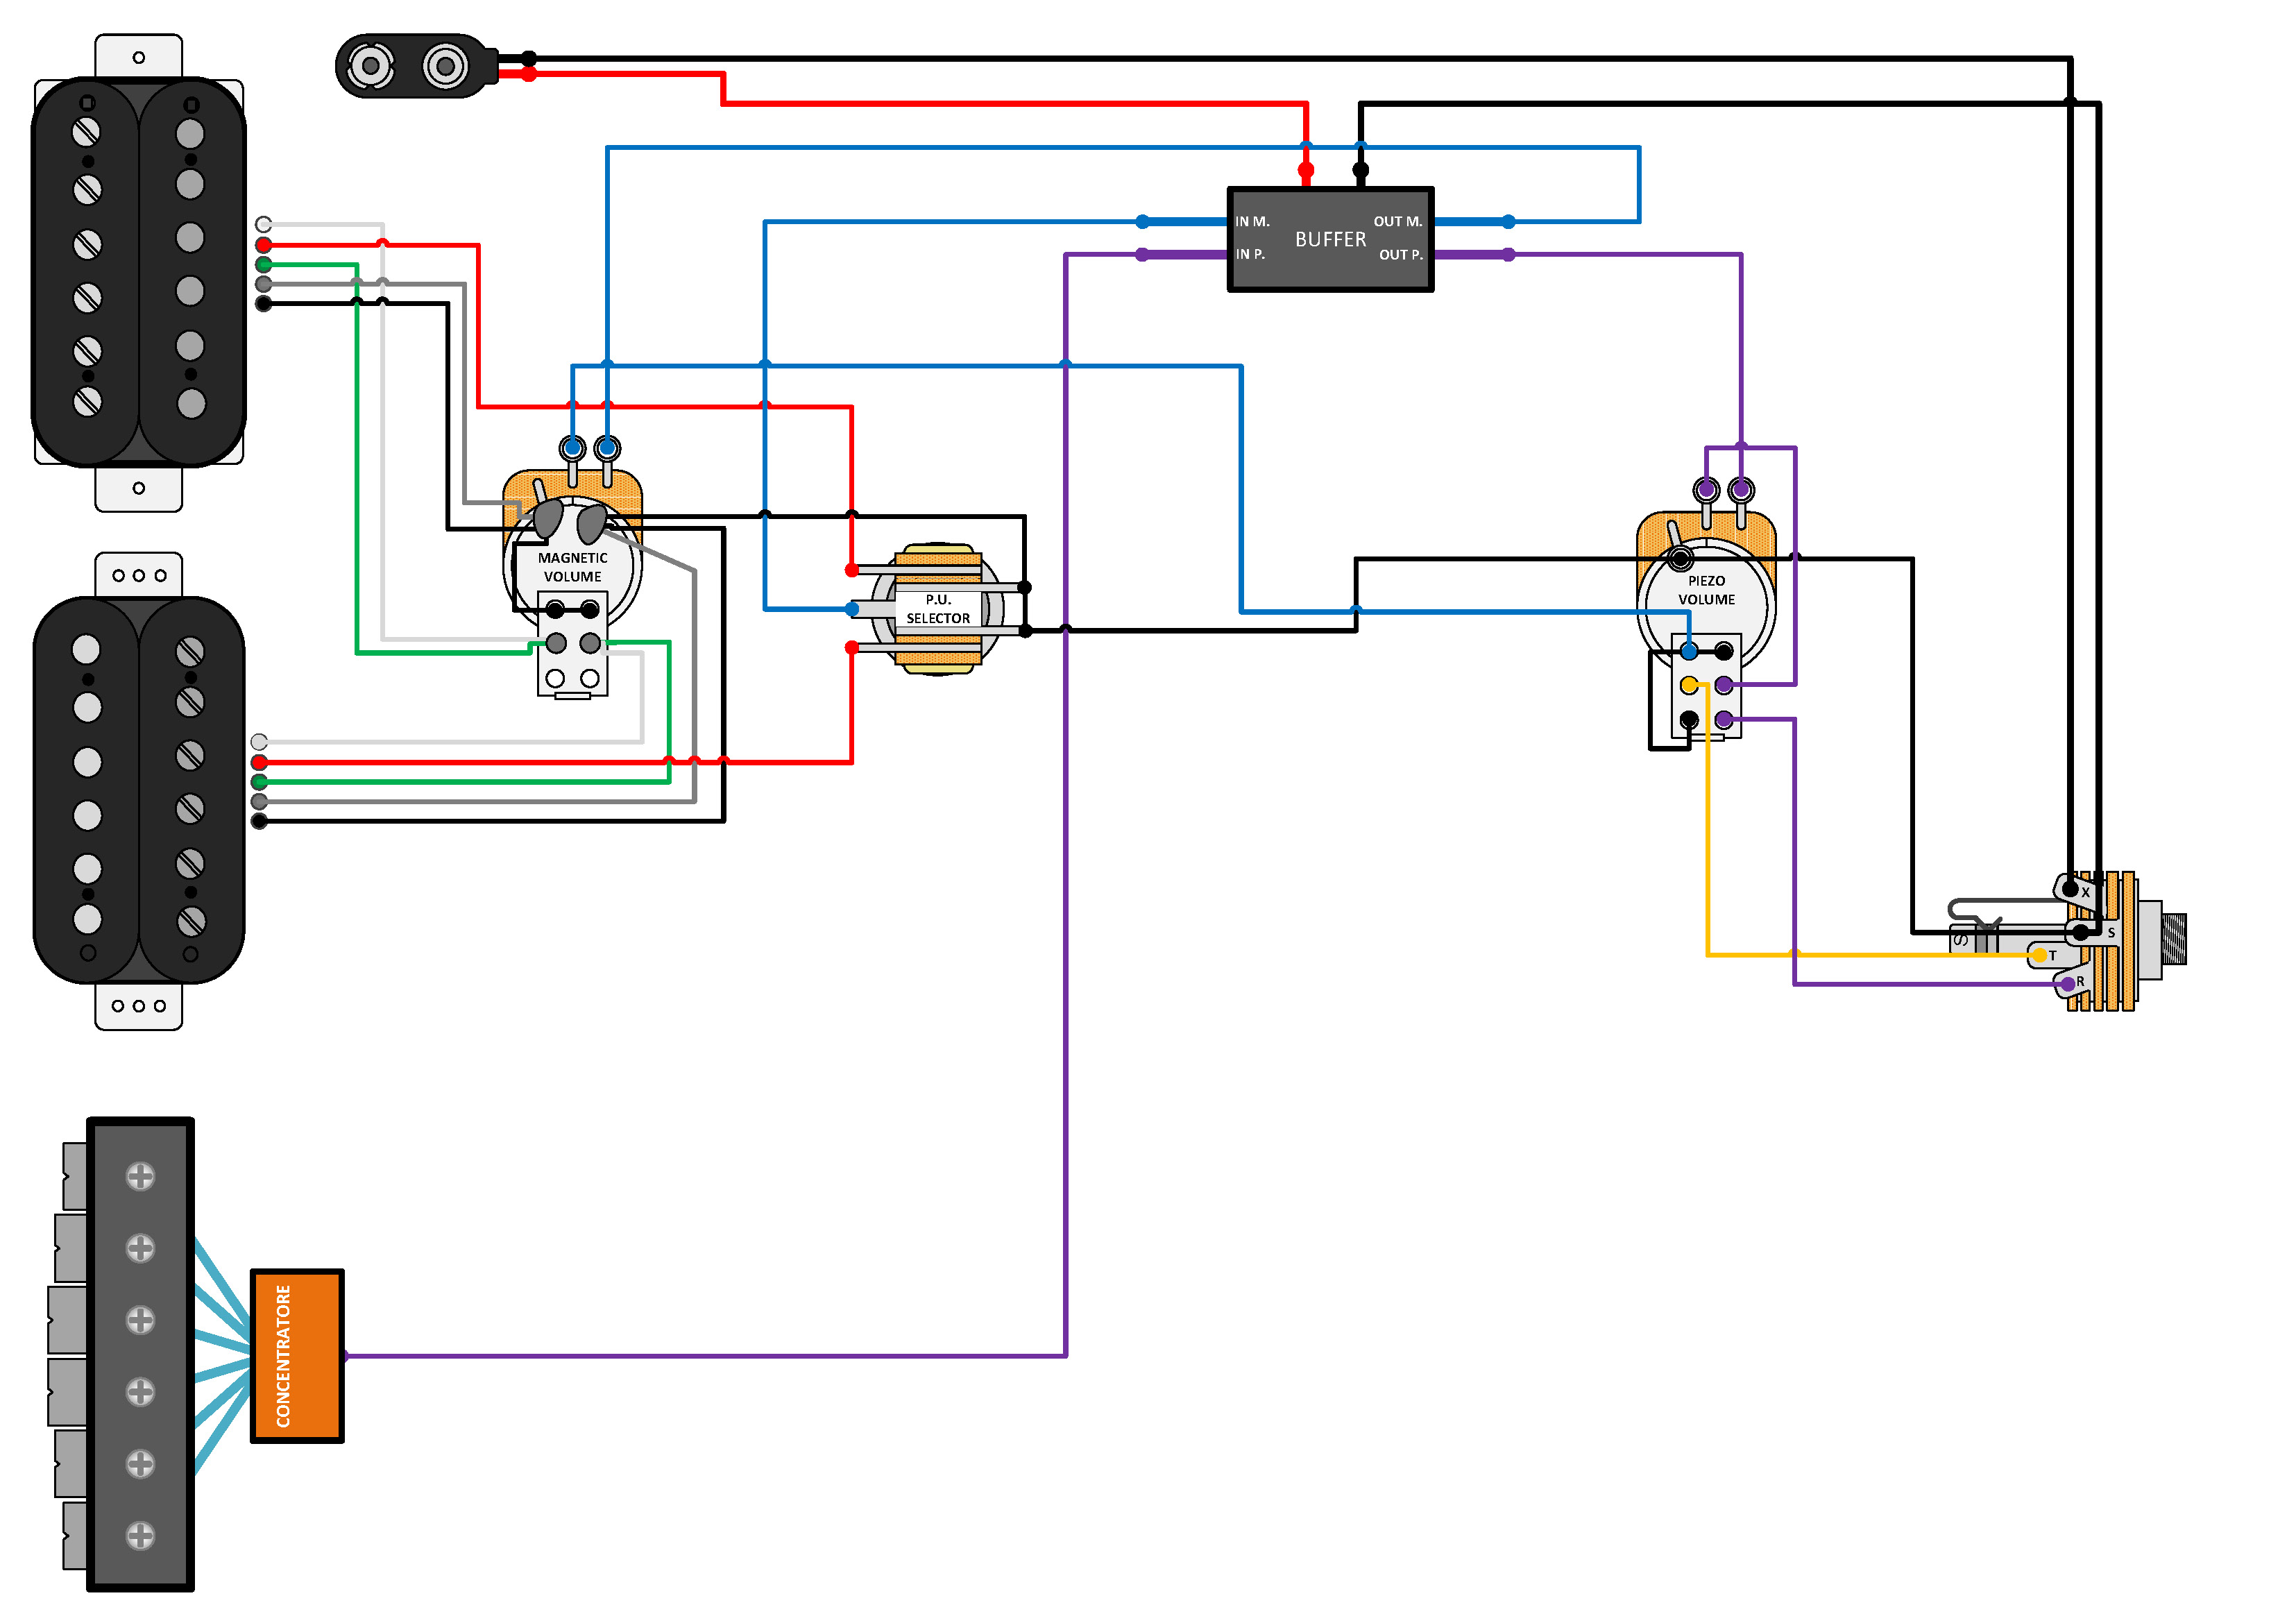Click the bottom pickup green wire terminal

(259, 781)
